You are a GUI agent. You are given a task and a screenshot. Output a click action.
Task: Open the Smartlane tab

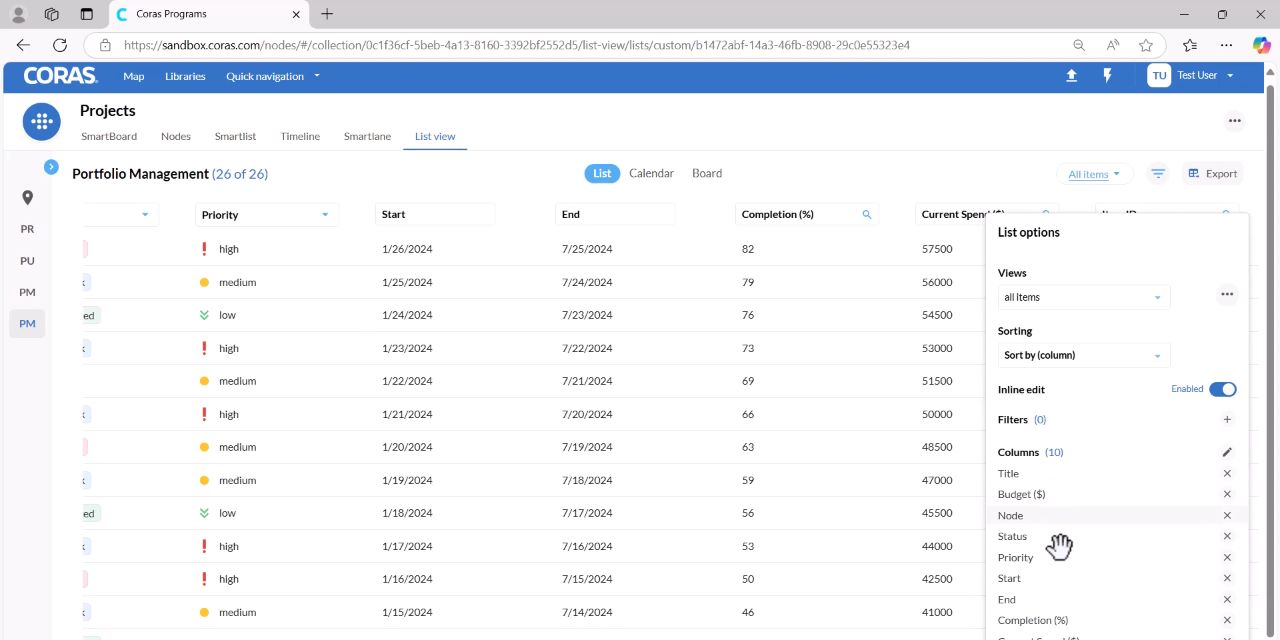tap(367, 136)
